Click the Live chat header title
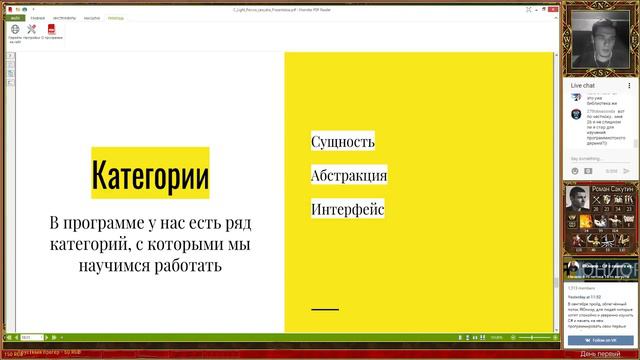640x360 pixels. 582,86
